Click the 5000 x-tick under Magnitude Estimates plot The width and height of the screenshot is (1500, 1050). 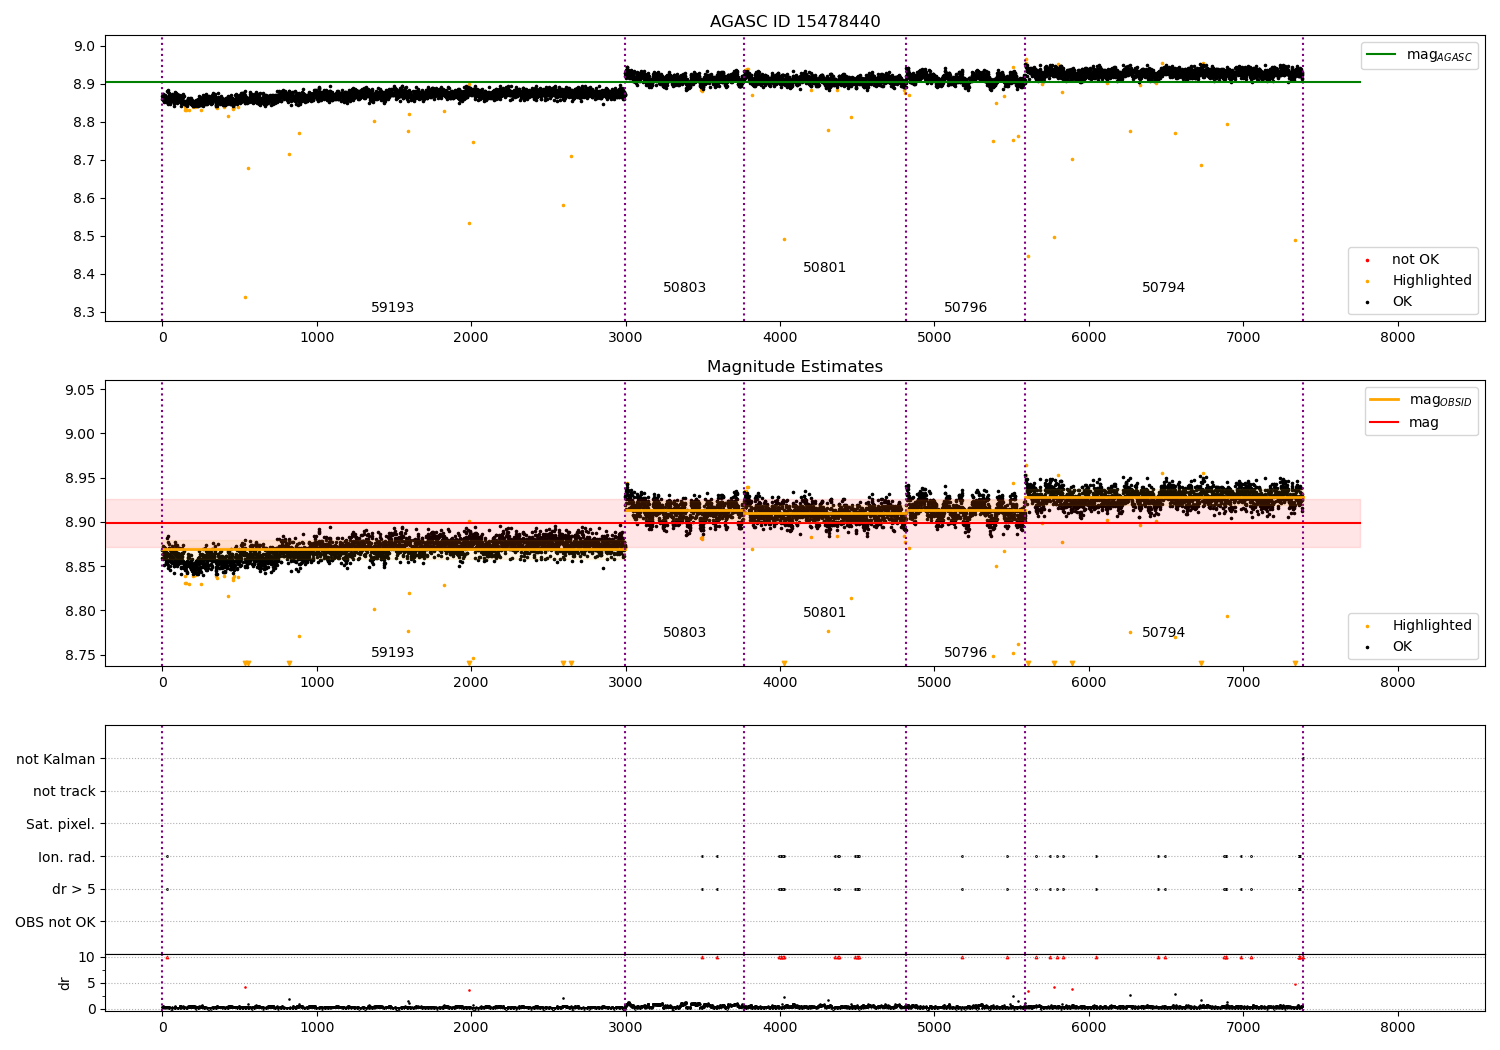click(x=934, y=683)
